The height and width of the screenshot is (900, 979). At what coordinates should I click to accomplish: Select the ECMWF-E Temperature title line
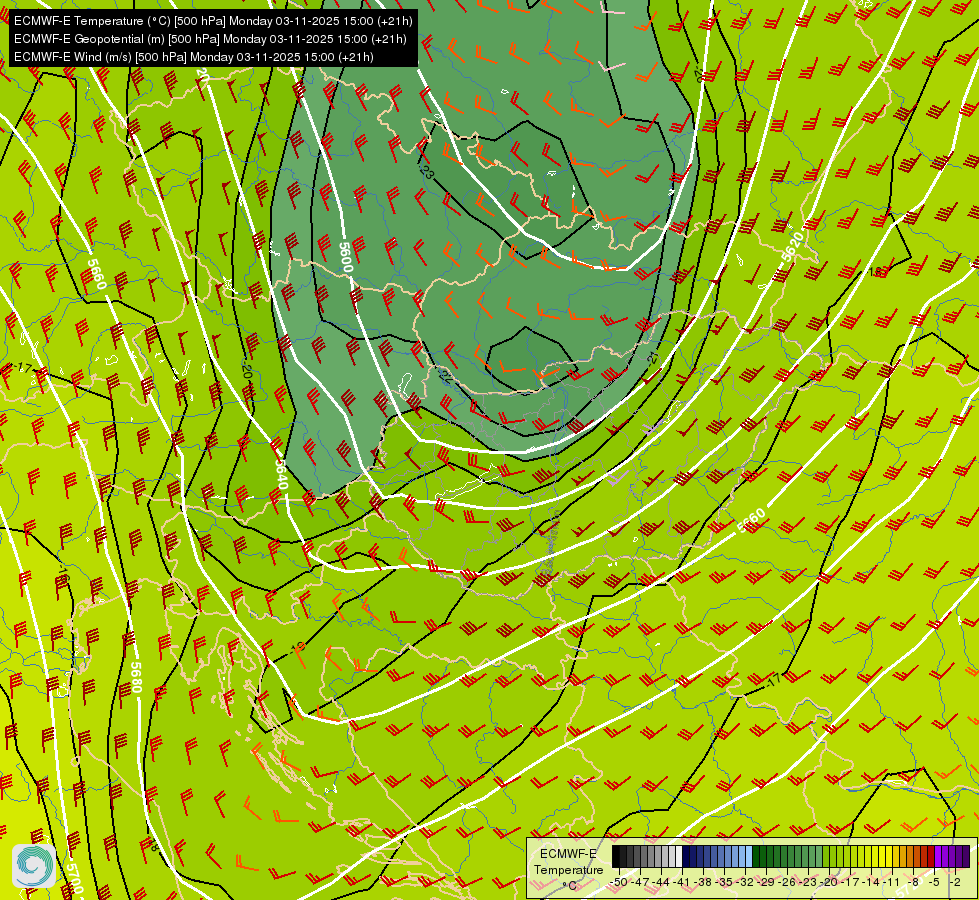coord(213,21)
